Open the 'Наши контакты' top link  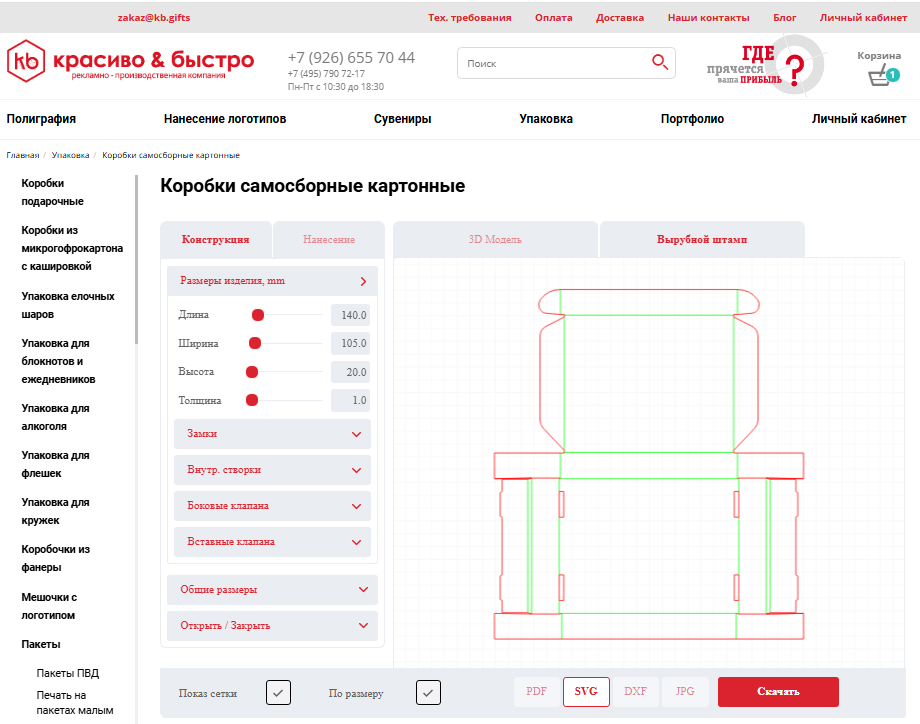click(x=708, y=18)
